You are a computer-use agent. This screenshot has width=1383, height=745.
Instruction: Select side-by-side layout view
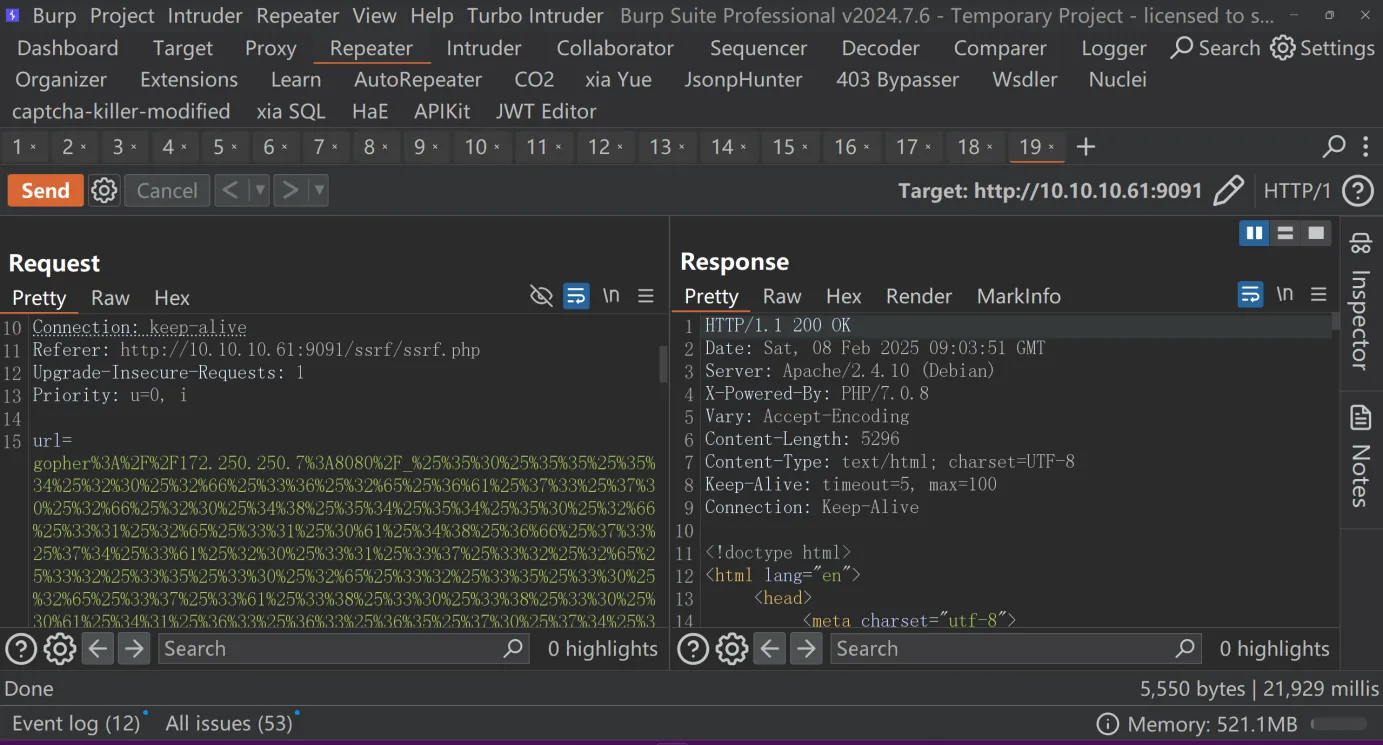[1254, 233]
